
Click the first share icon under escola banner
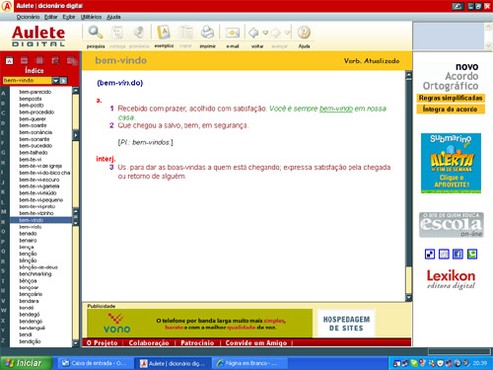pyautogui.click(x=430, y=254)
